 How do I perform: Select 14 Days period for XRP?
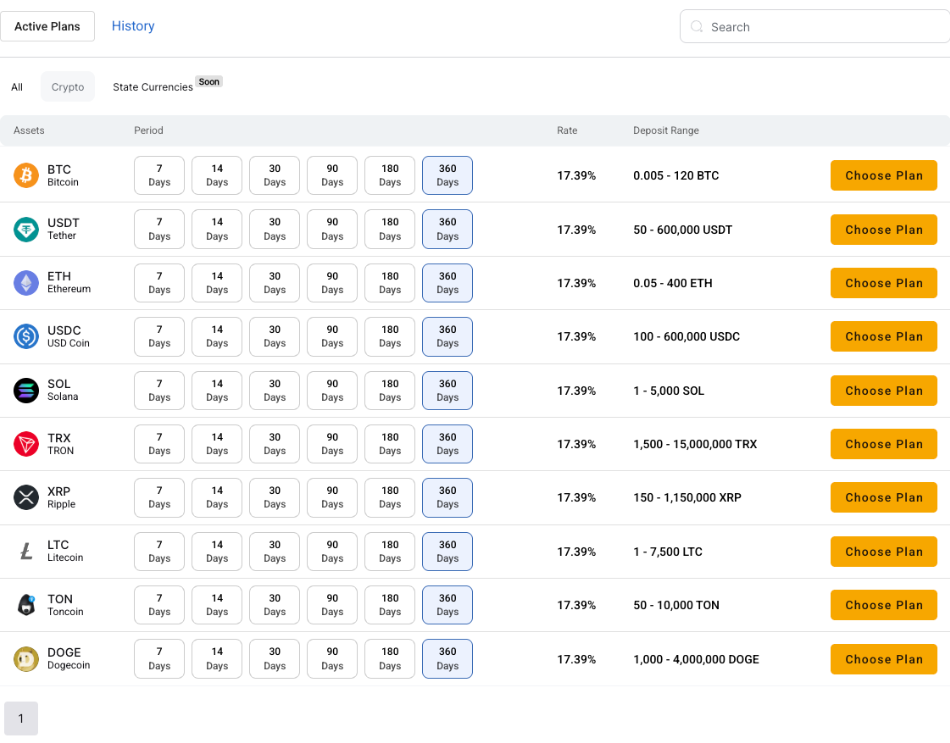pos(217,498)
